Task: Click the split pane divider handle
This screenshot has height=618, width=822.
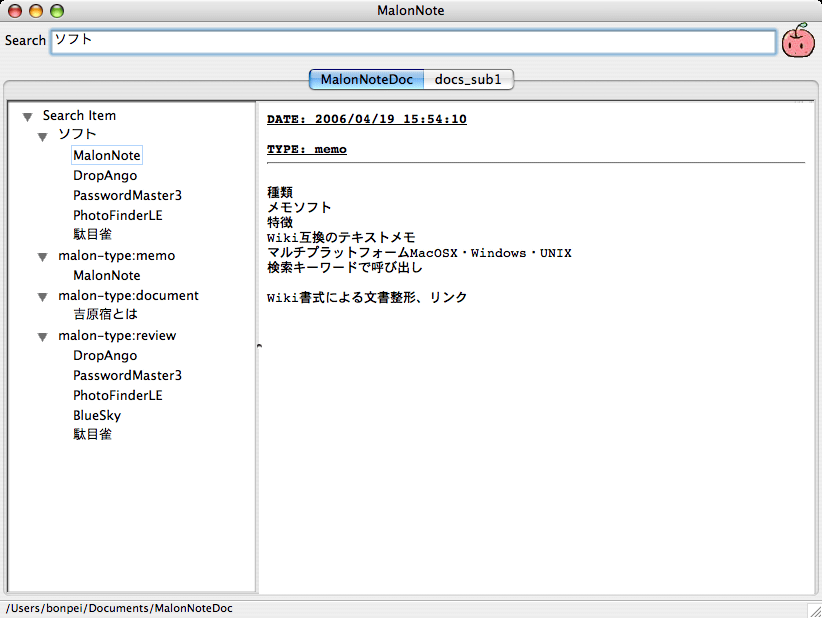Action: [258, 346]
